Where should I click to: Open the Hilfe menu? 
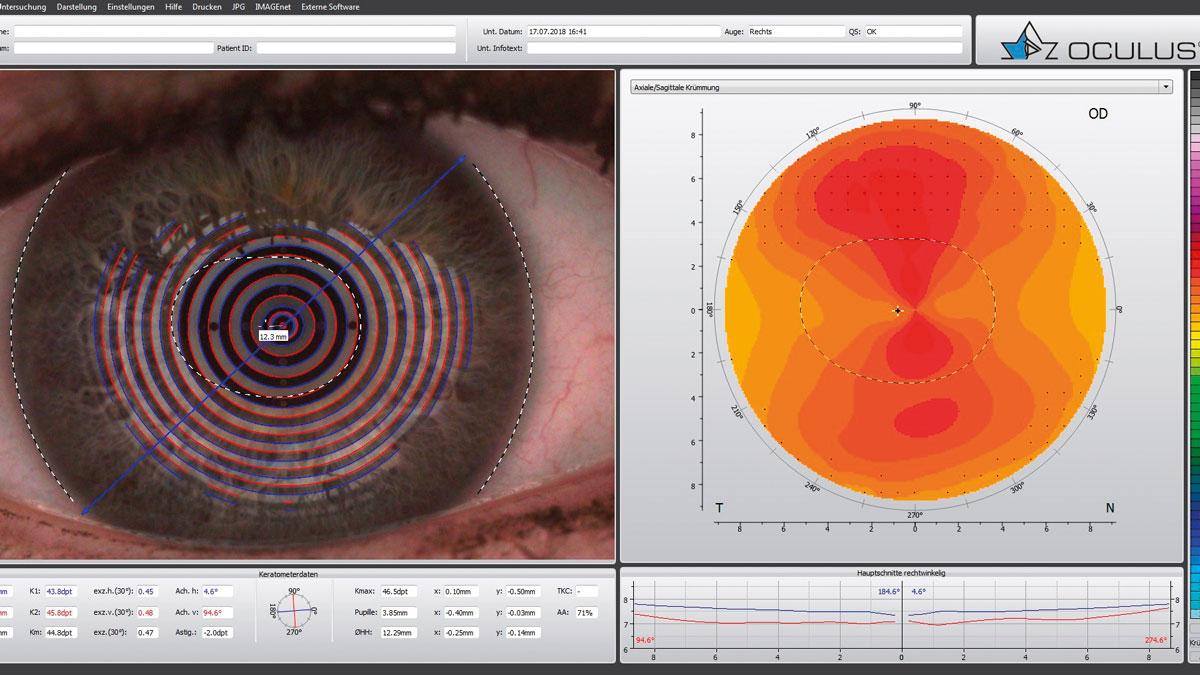point(174,7)
